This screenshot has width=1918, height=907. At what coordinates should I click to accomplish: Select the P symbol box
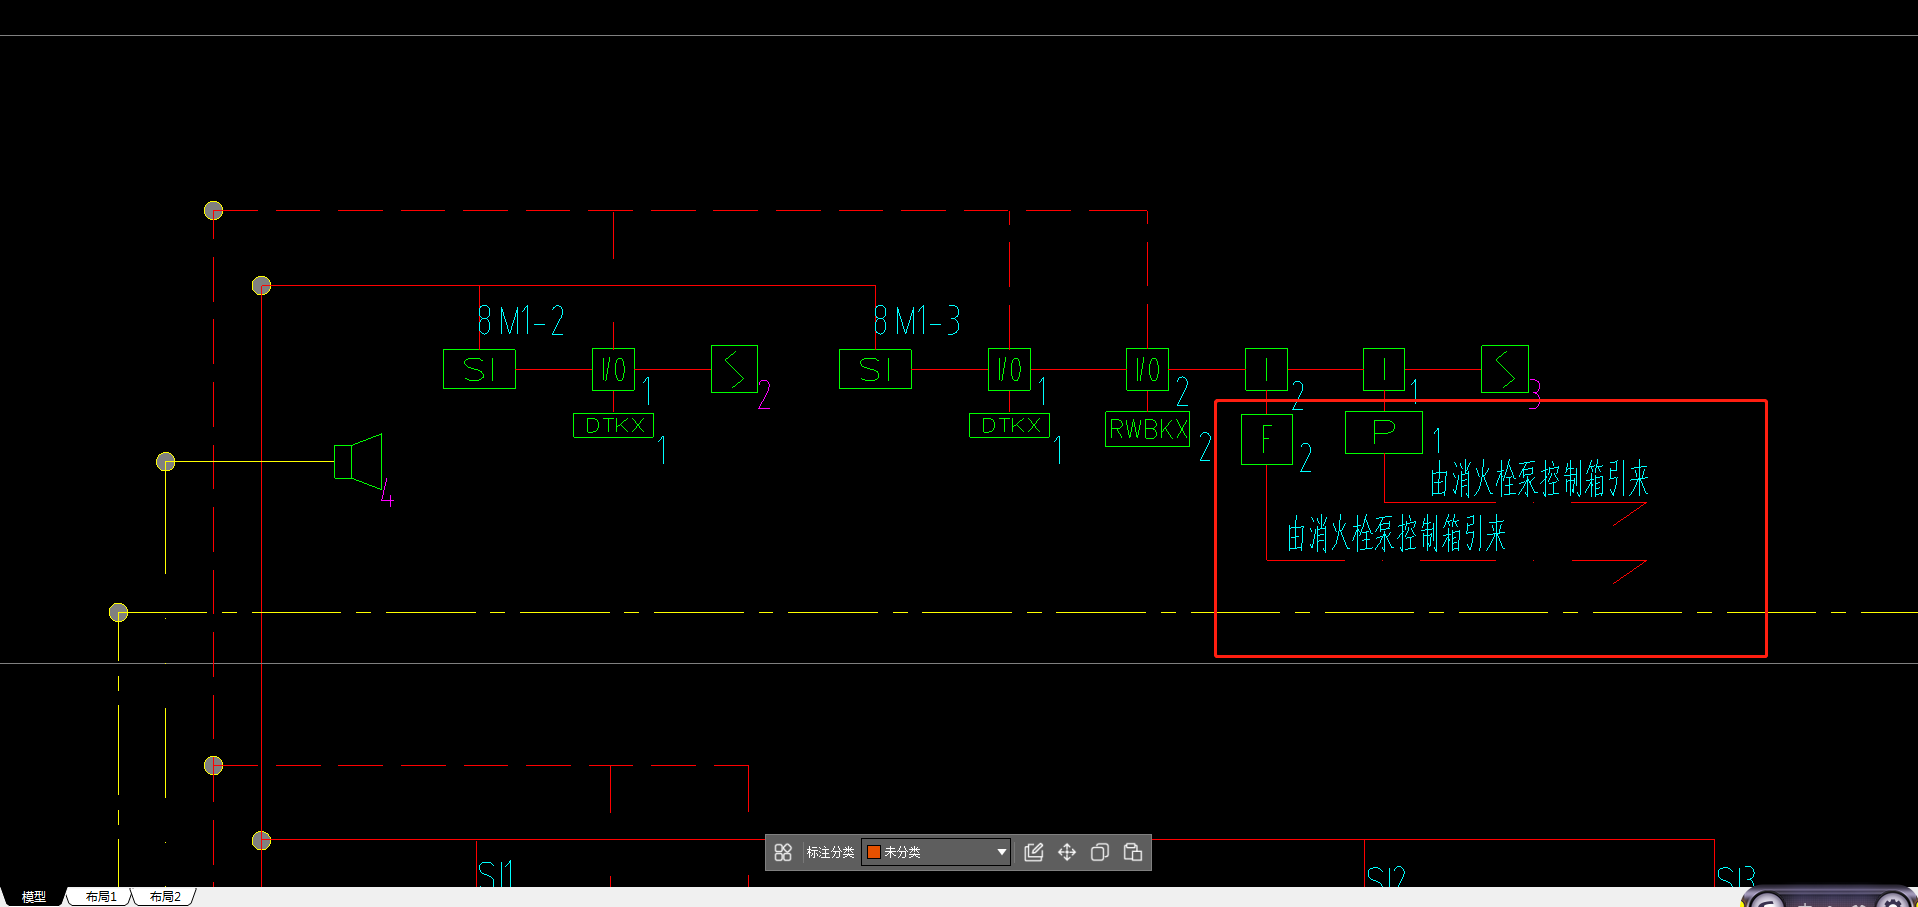1384,432
